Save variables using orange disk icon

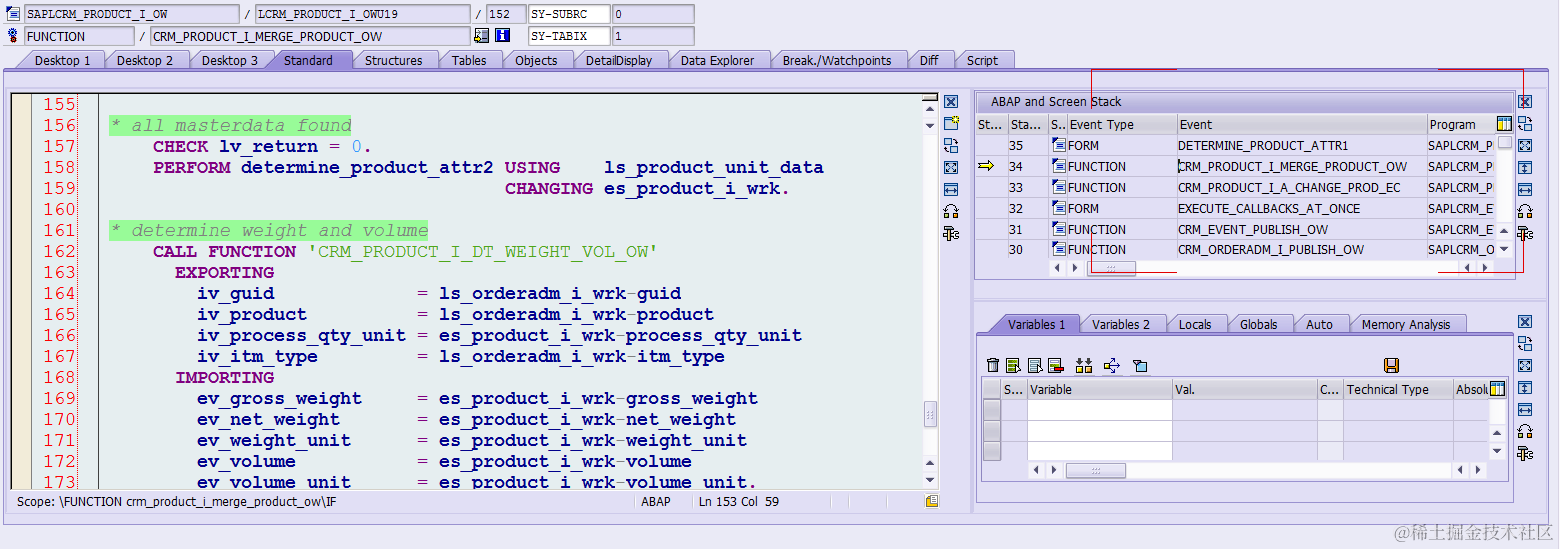click(1391, 366)
